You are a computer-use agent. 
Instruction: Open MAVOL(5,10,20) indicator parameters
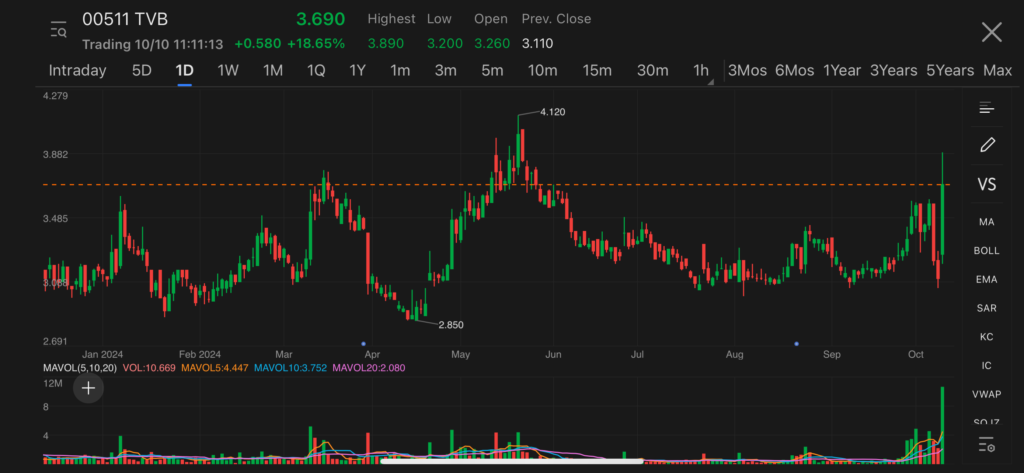[80, 368]
